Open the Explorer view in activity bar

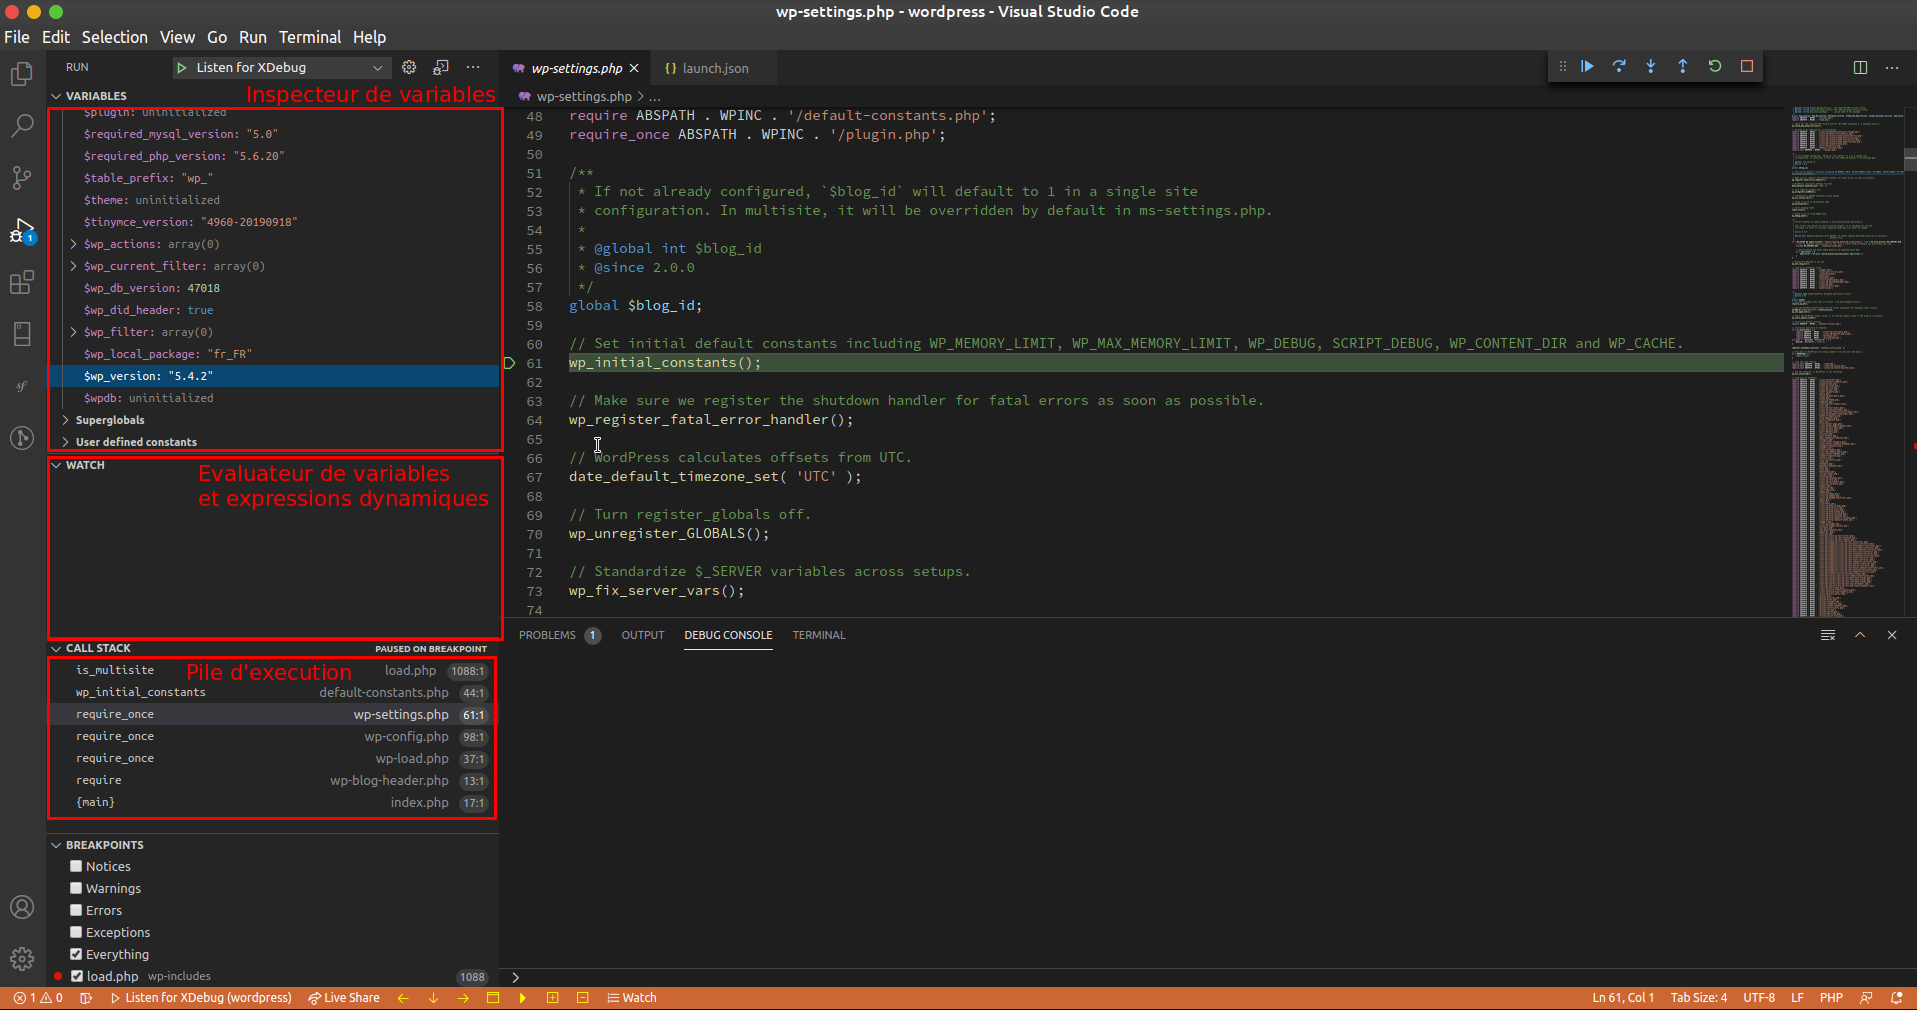pos(22,75)
